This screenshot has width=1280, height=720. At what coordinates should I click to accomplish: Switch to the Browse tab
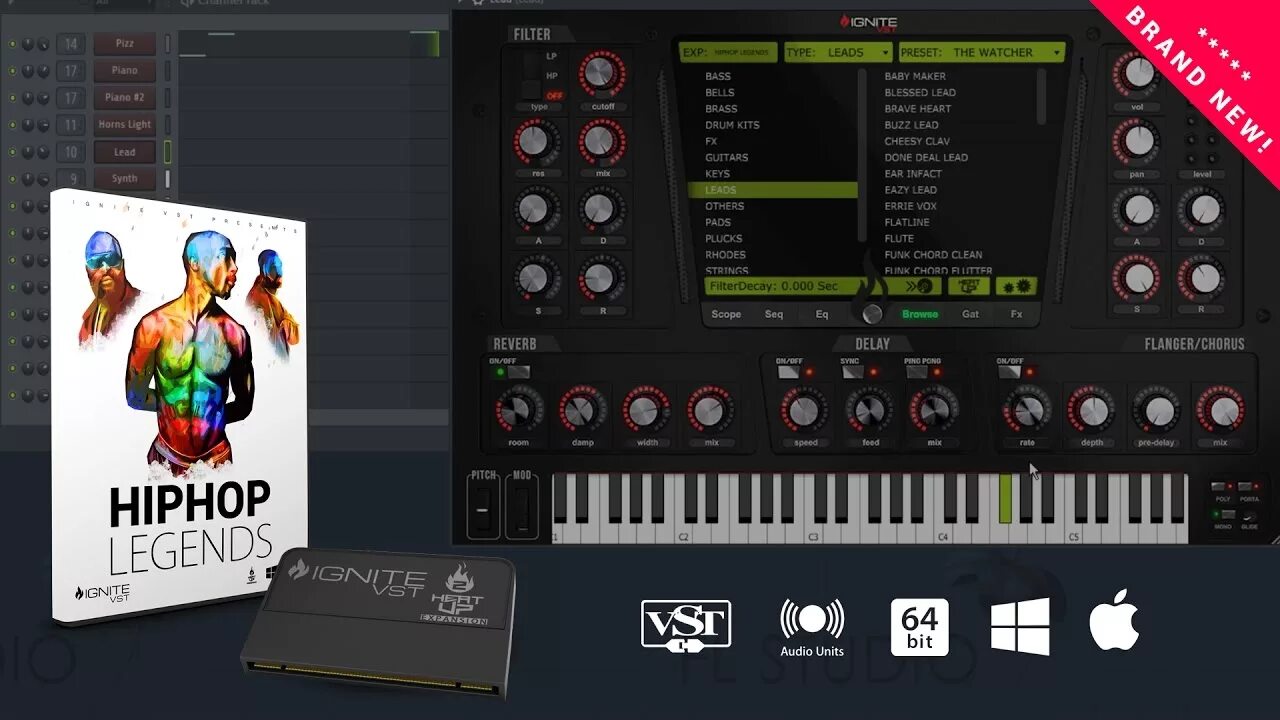click(x=920, y=314)
